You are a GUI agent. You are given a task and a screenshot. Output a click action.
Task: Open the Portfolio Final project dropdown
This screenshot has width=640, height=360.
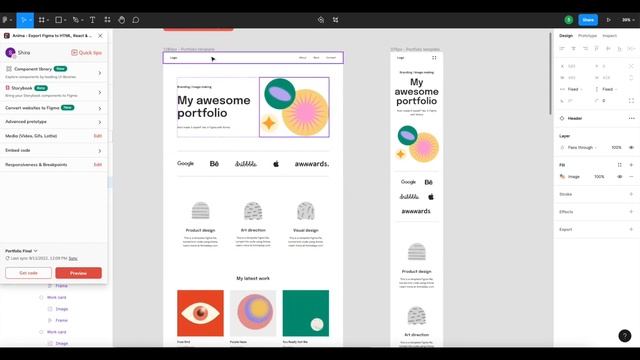tap(21, 251)
